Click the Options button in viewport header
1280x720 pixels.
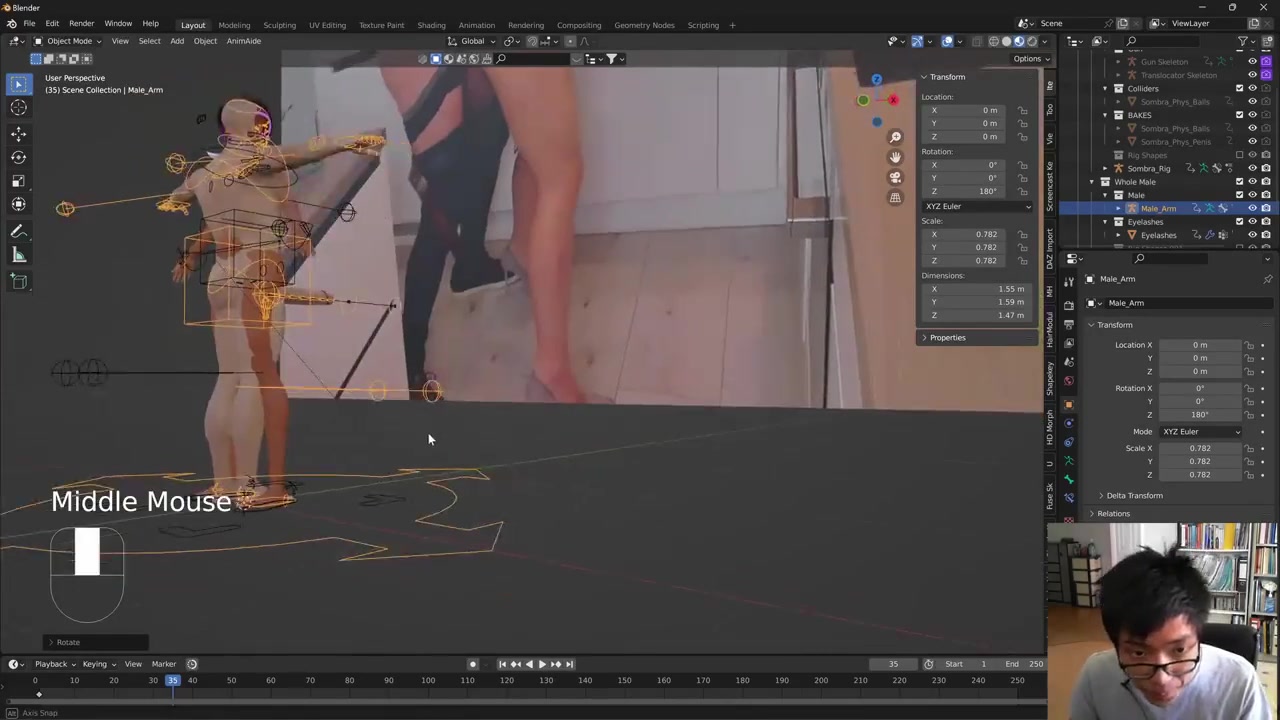[x=1027, y=59]
